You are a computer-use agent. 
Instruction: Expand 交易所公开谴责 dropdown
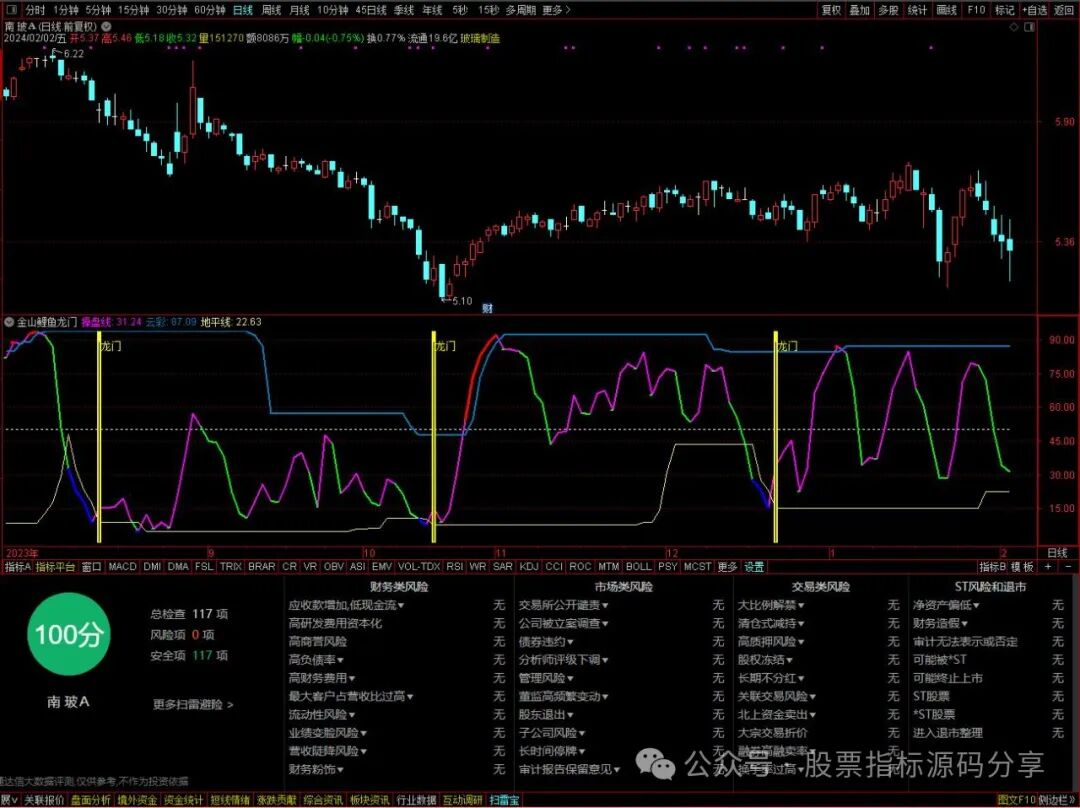point(605,605)
